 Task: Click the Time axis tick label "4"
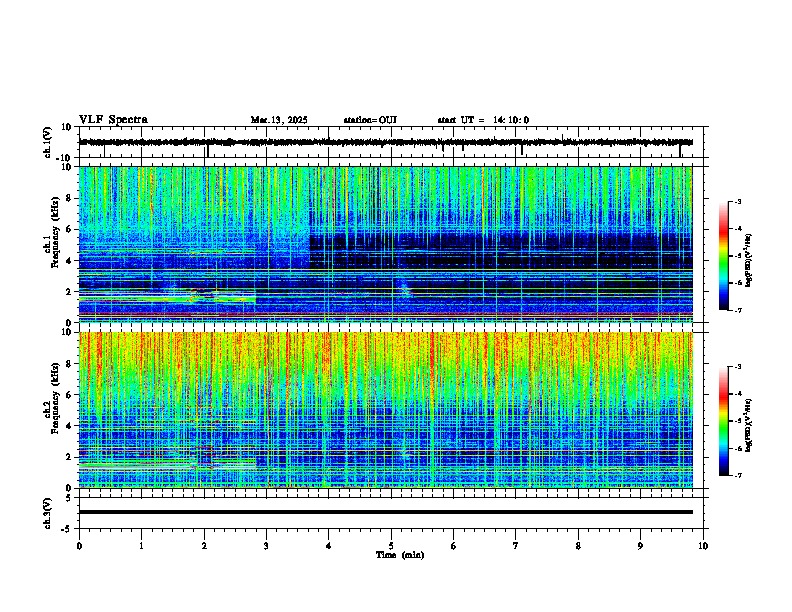point(329,546)
